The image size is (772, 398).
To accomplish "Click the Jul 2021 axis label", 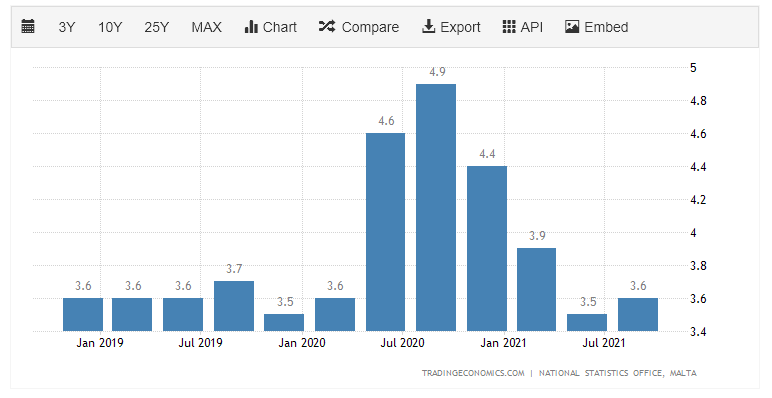I will [x=604, y=343].
